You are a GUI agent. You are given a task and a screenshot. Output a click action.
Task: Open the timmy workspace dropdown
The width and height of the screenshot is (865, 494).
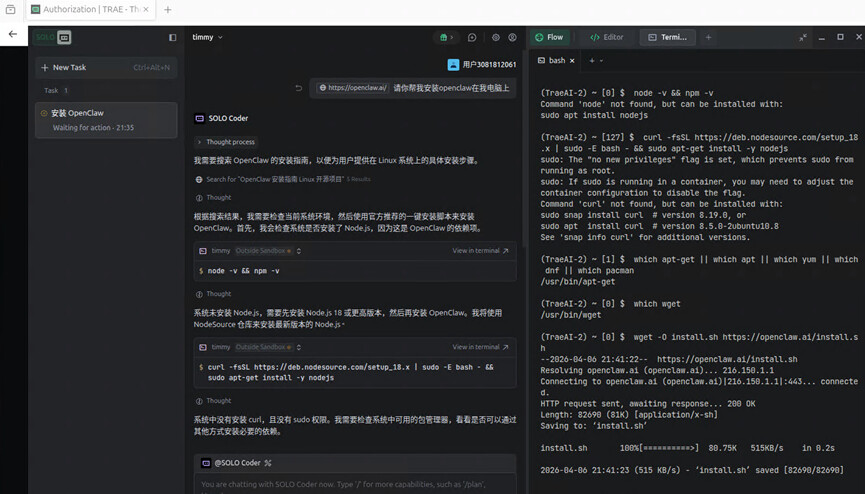click(x=207, y=37)
